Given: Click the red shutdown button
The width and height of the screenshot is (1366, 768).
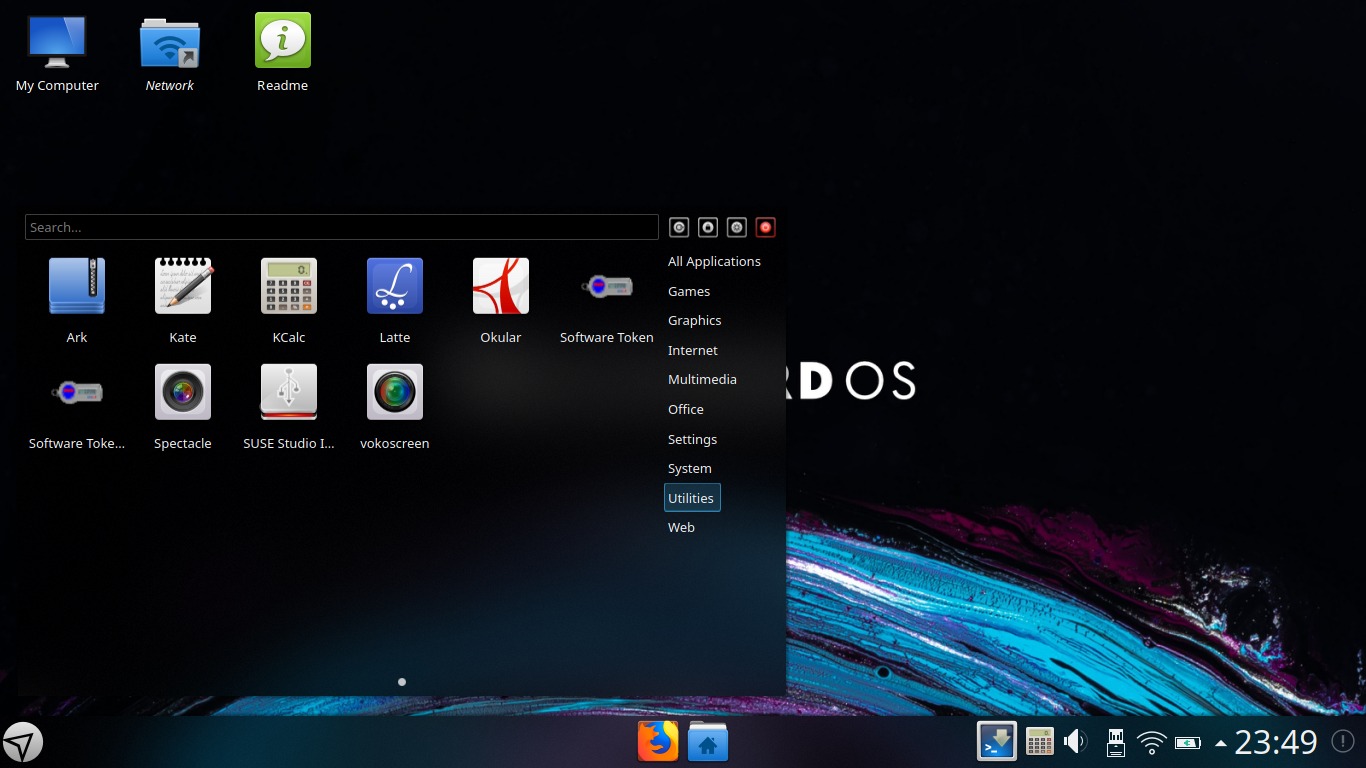Looking at the screenshot, I should coord(766,227).
